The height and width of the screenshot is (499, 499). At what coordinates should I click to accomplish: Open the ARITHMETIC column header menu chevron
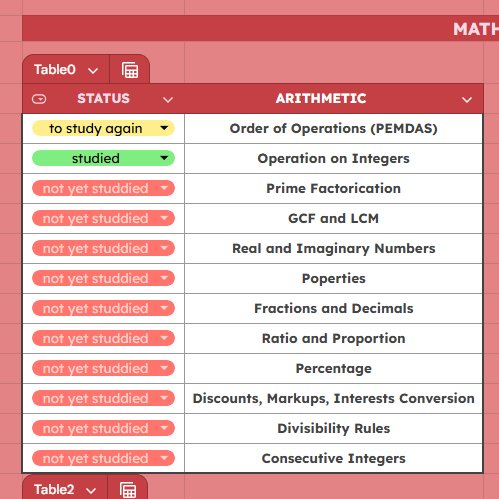pos(467,100)
